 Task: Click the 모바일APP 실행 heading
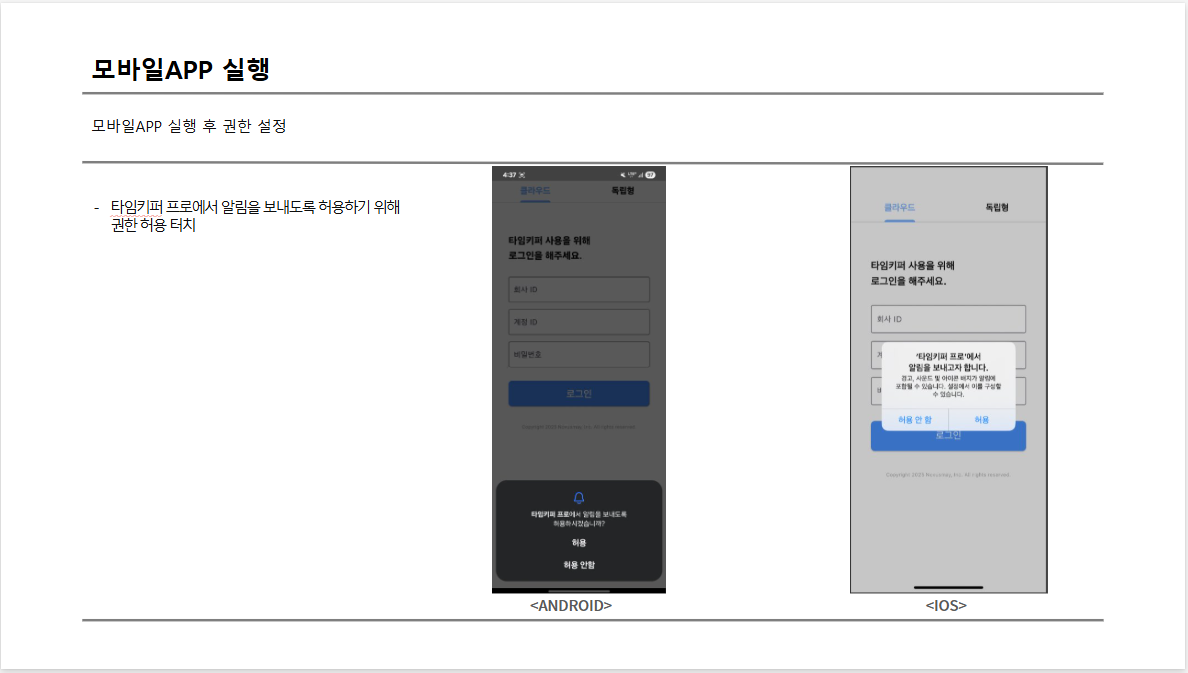[180, 69]
